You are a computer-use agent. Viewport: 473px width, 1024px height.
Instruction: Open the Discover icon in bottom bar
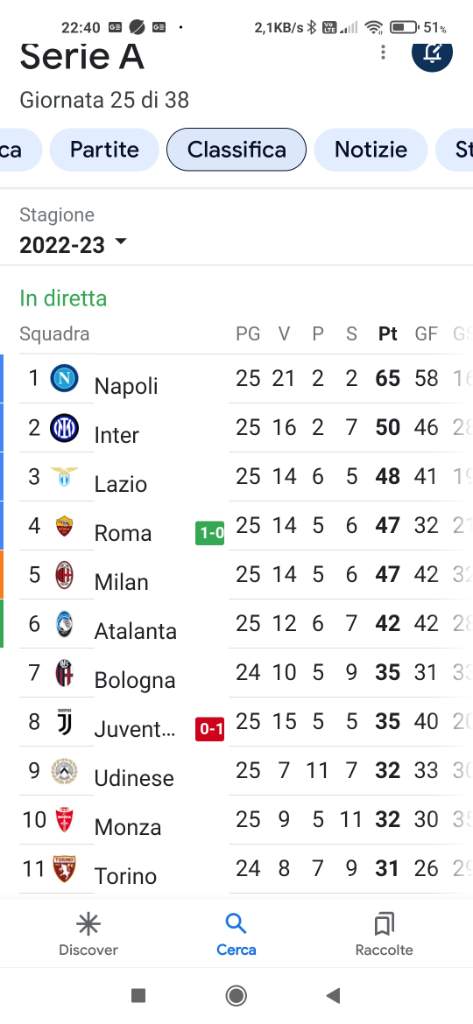coord(88,923)
